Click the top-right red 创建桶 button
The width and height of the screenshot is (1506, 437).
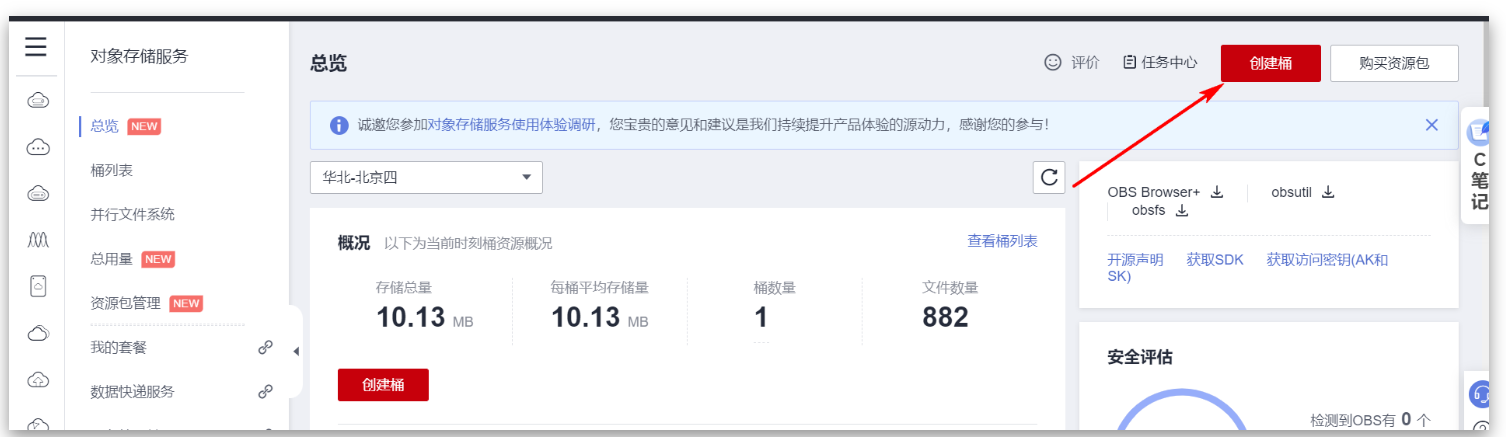click(x=1270, y=63)
